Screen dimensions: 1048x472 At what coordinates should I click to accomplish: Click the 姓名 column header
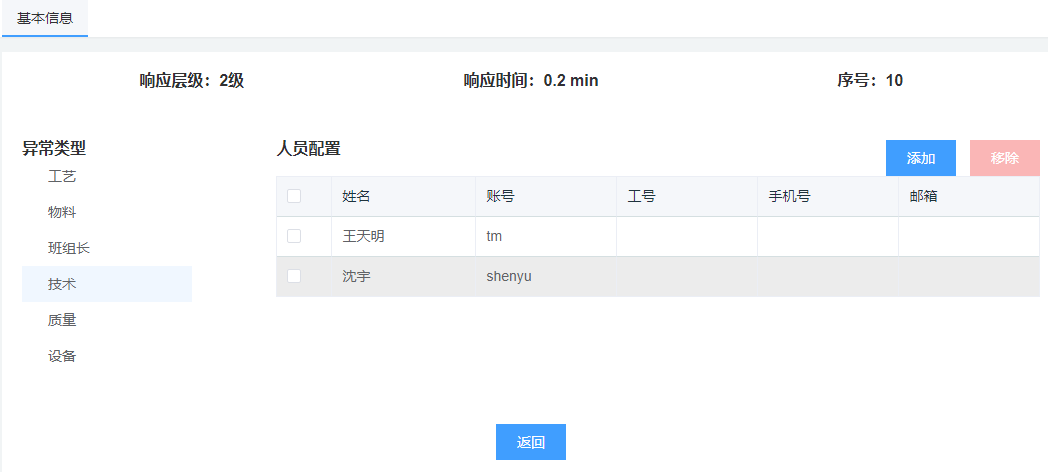click(356, 196)
